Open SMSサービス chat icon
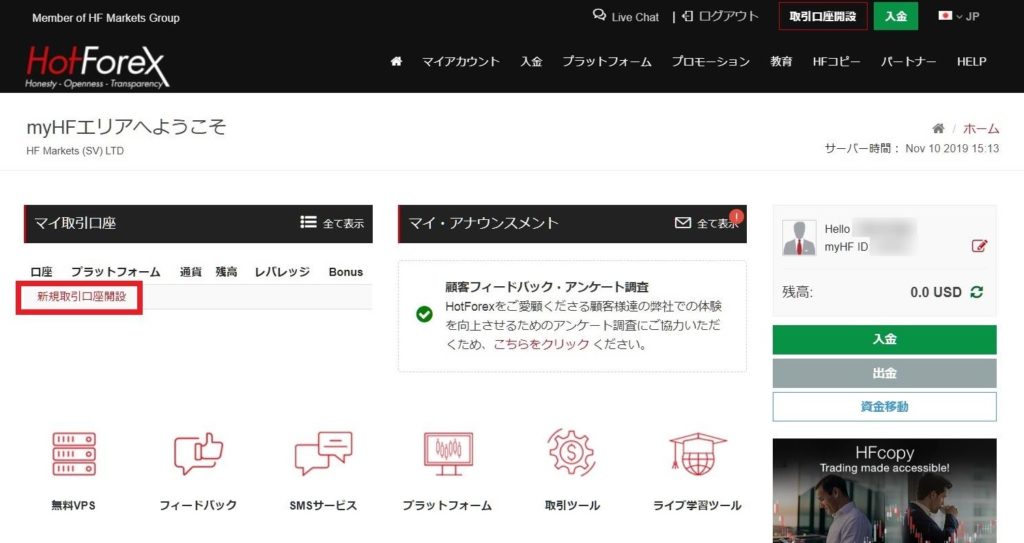Viewport: 1024px width, 543px height. tap(323, 453)
